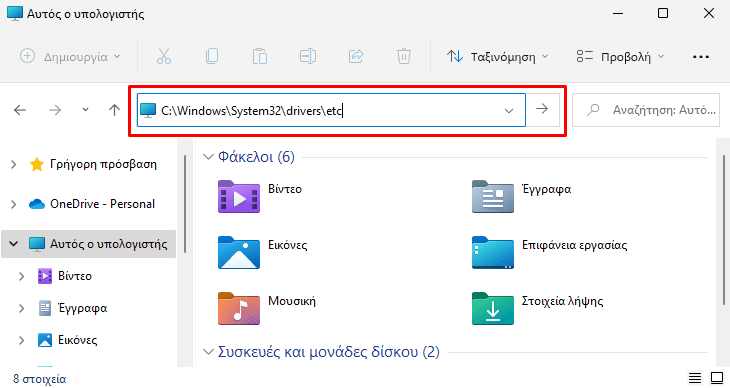This screenshot has width=730, height=388.
Task: Click the 8 στοιχεία status text
Action: (x=40, y=379)
